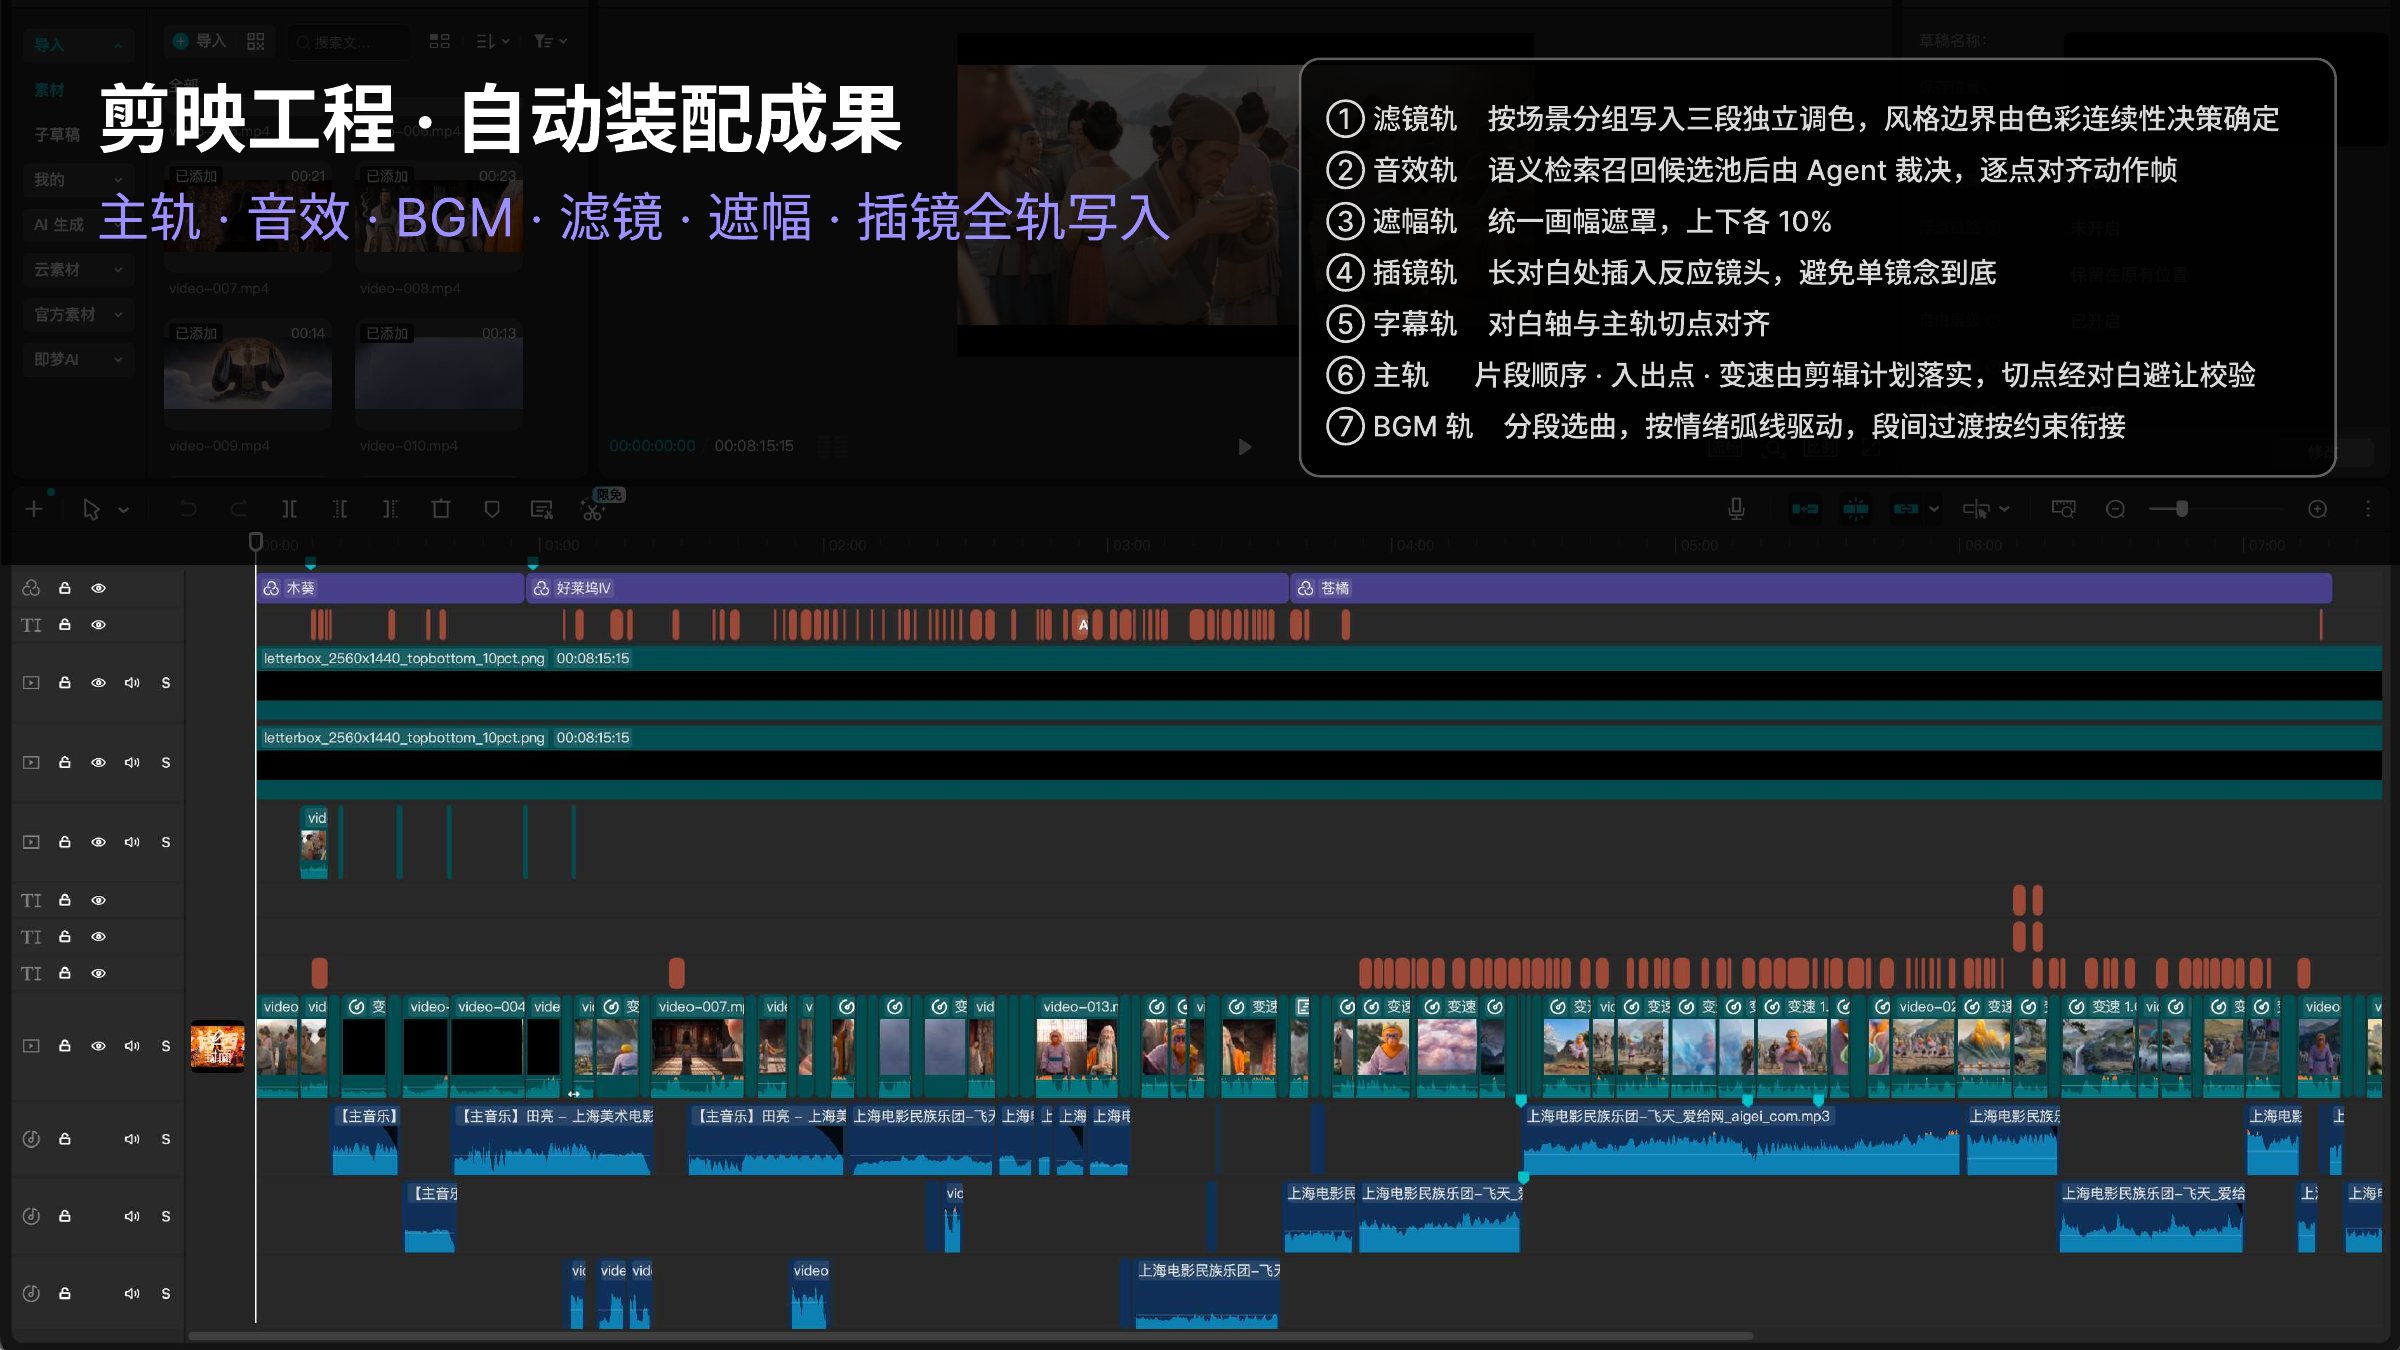This screenshot has width=2400, height=1350.
Task: Select the 飞天_爱给网_aigei_com.mp3 audio clip
Action: coord(1741,1140)
